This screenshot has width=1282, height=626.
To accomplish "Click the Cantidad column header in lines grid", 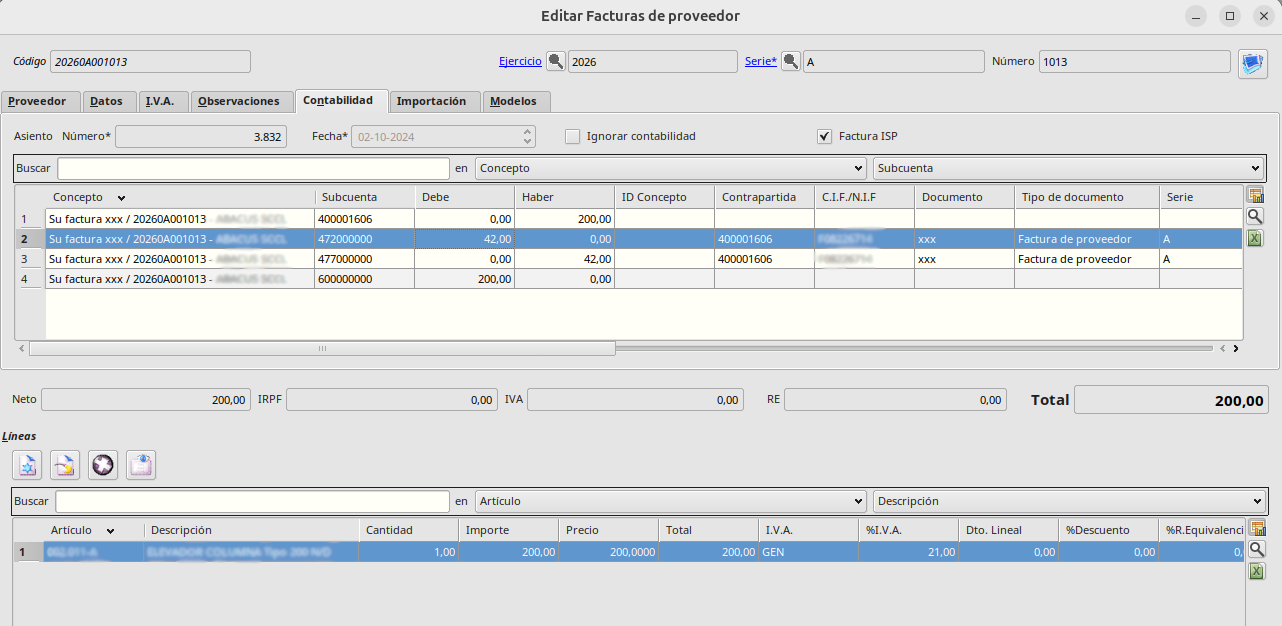I will (409, 530).
